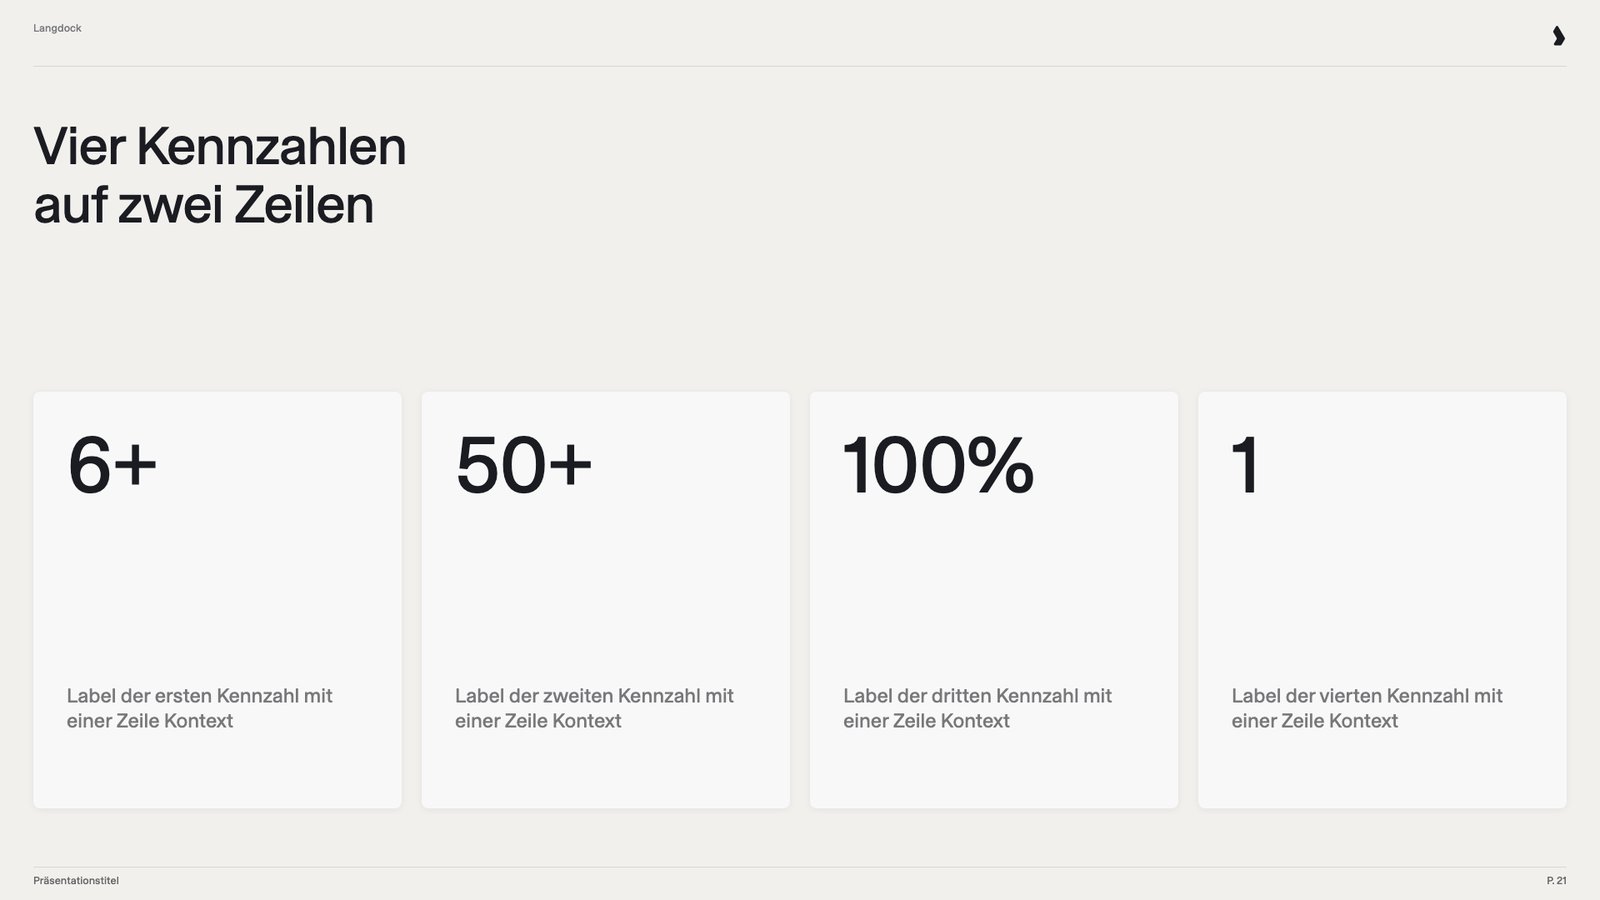This screenshot has width=1600, height=900.
Task: Select the 6+ metric number
Action: point(112,465)
